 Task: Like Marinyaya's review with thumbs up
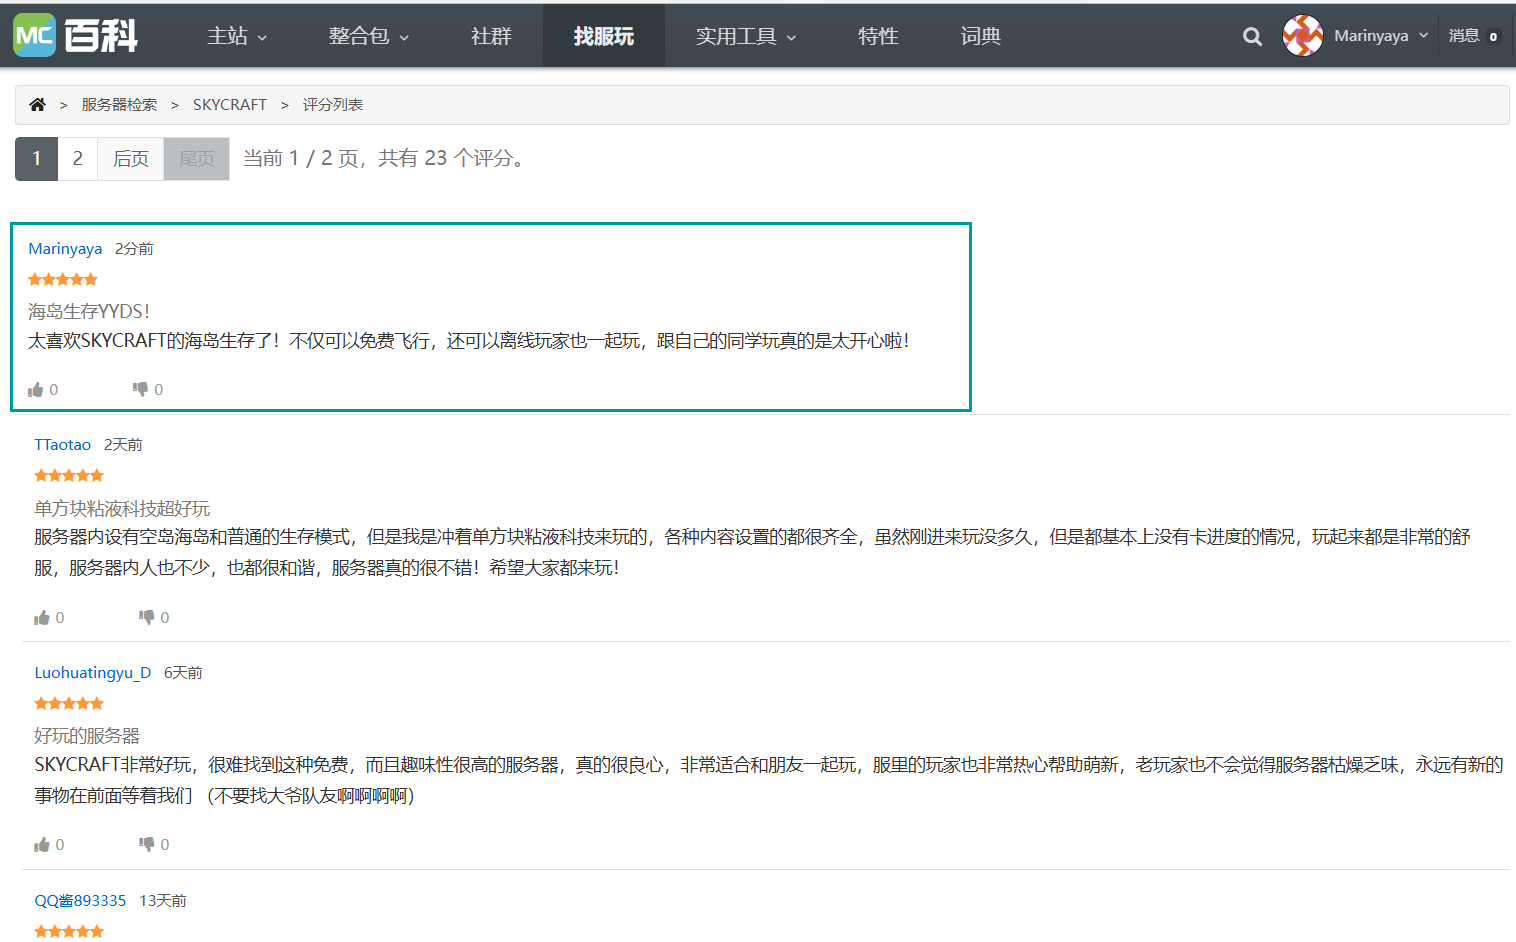point(36,389)
